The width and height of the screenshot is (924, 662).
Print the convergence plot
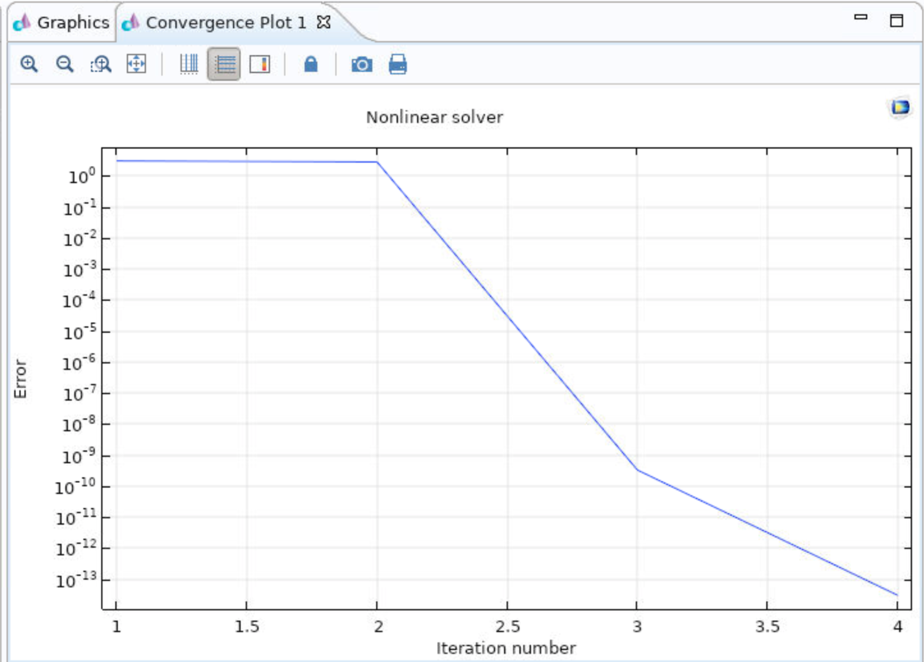(x=397, y=65)
